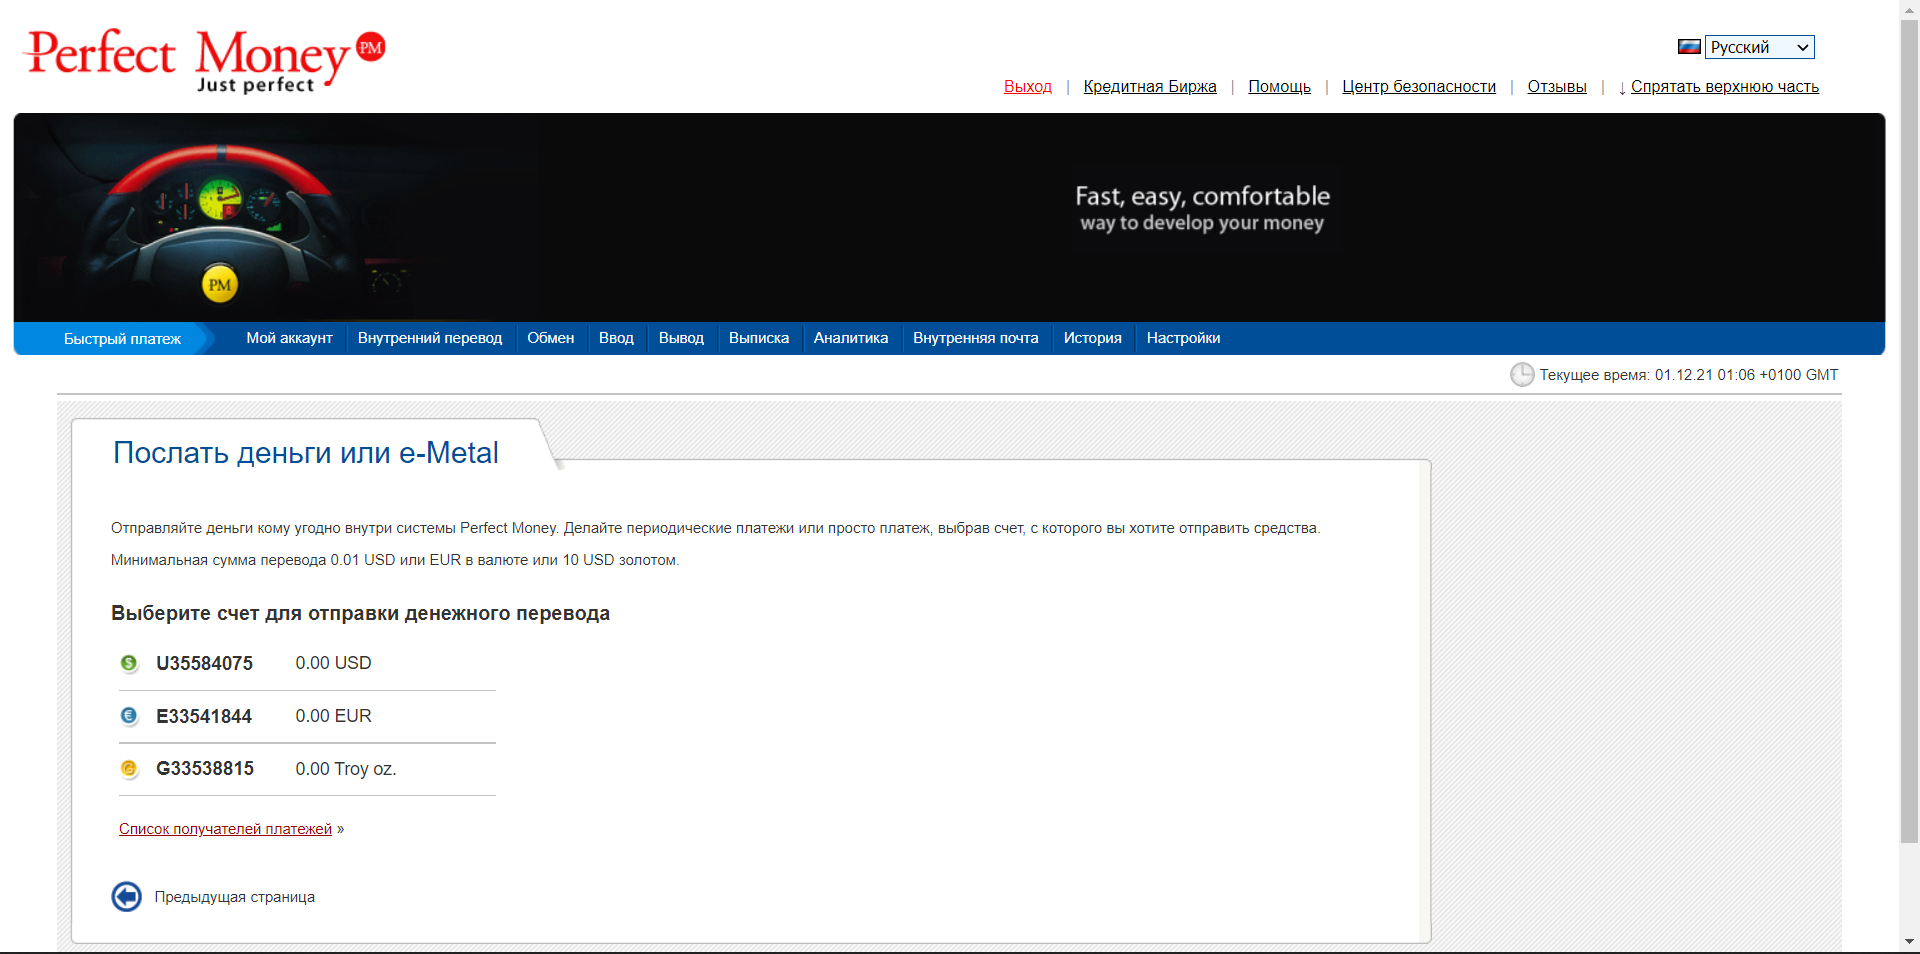Go to Мой аккаунт menu
1920x954 pixels.
[289, 338]
